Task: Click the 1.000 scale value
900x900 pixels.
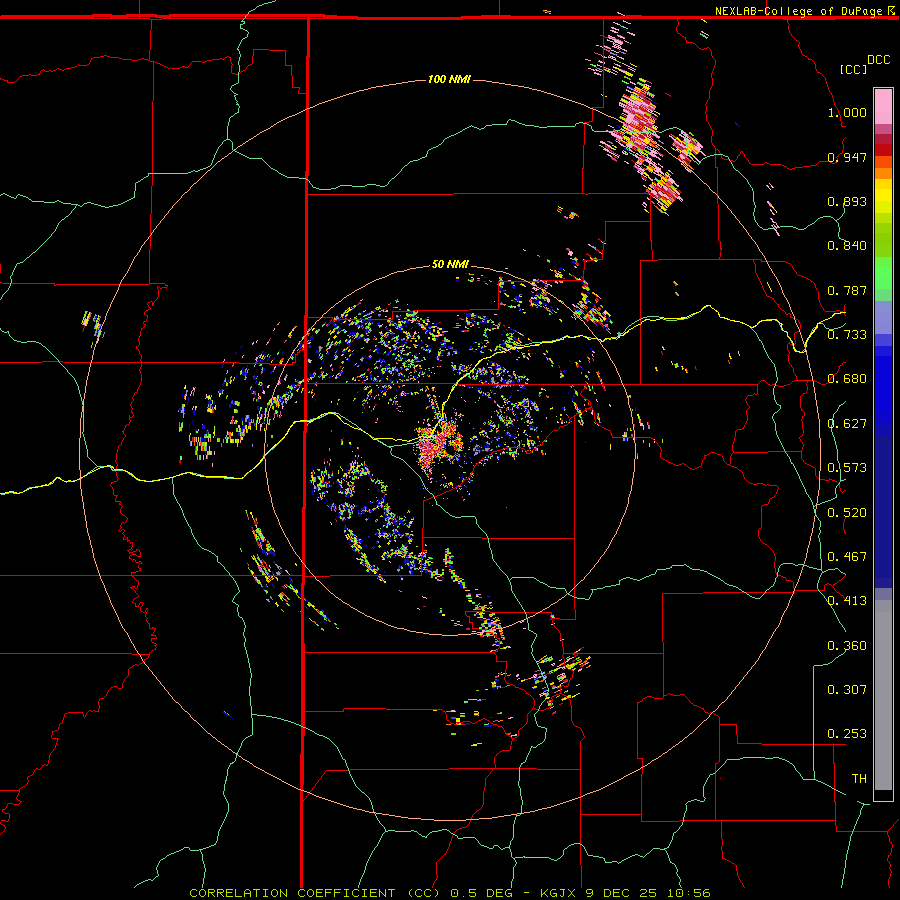Action: coord(847,112)
